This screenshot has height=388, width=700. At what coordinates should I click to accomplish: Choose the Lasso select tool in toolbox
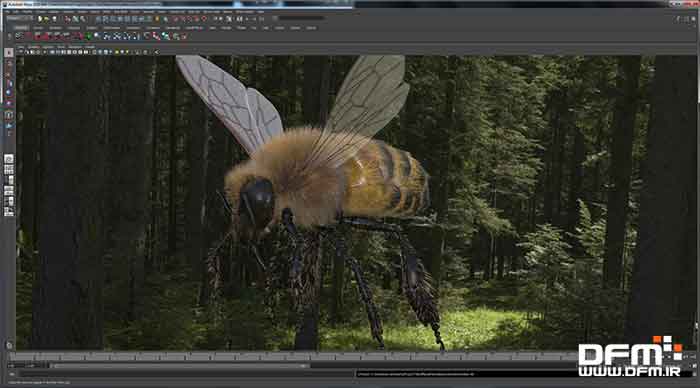point(9,63)
